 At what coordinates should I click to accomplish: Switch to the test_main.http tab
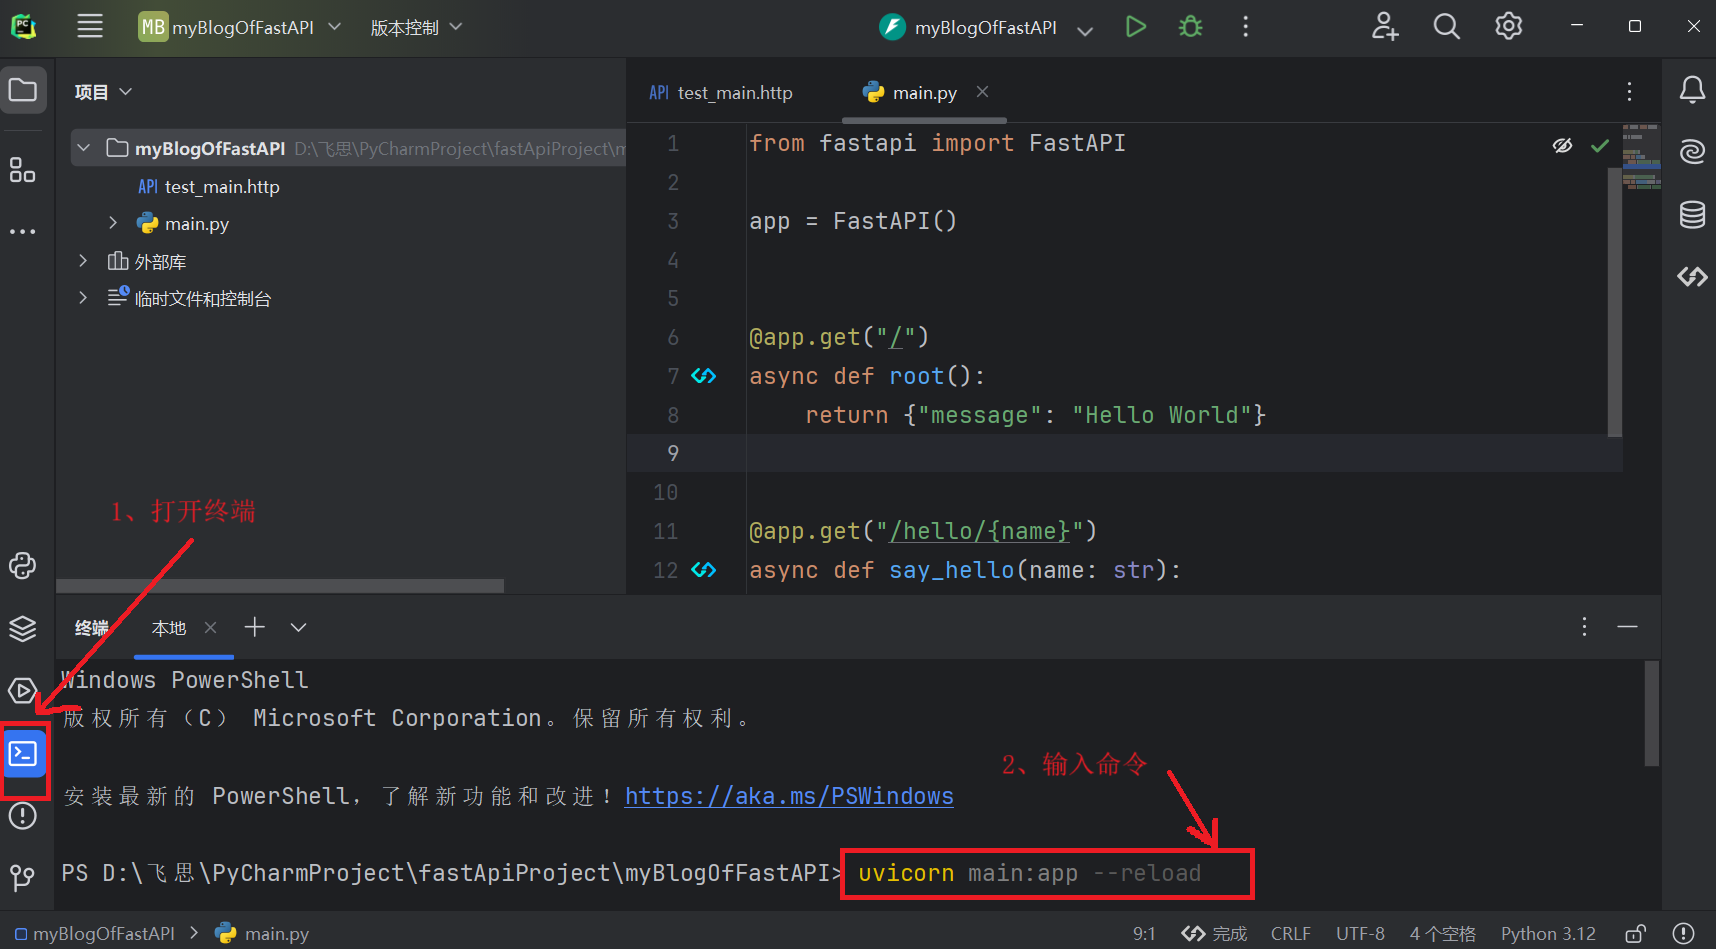(735, 92)
